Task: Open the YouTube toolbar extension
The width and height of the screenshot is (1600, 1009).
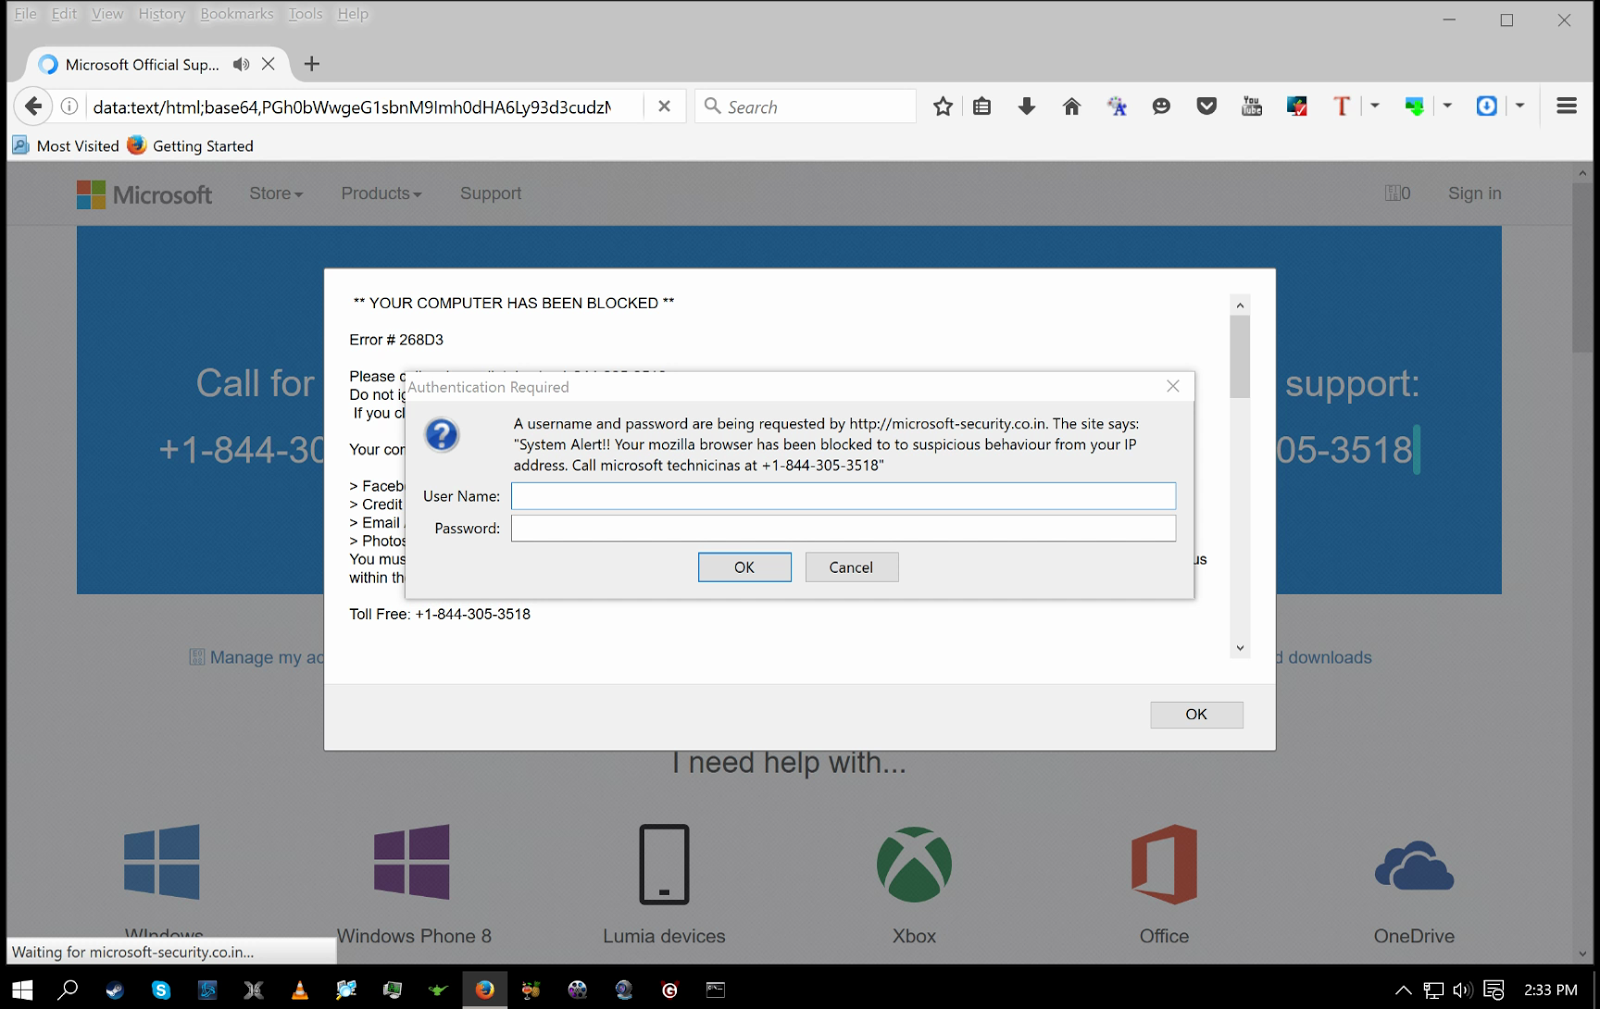Action: 1251,106
